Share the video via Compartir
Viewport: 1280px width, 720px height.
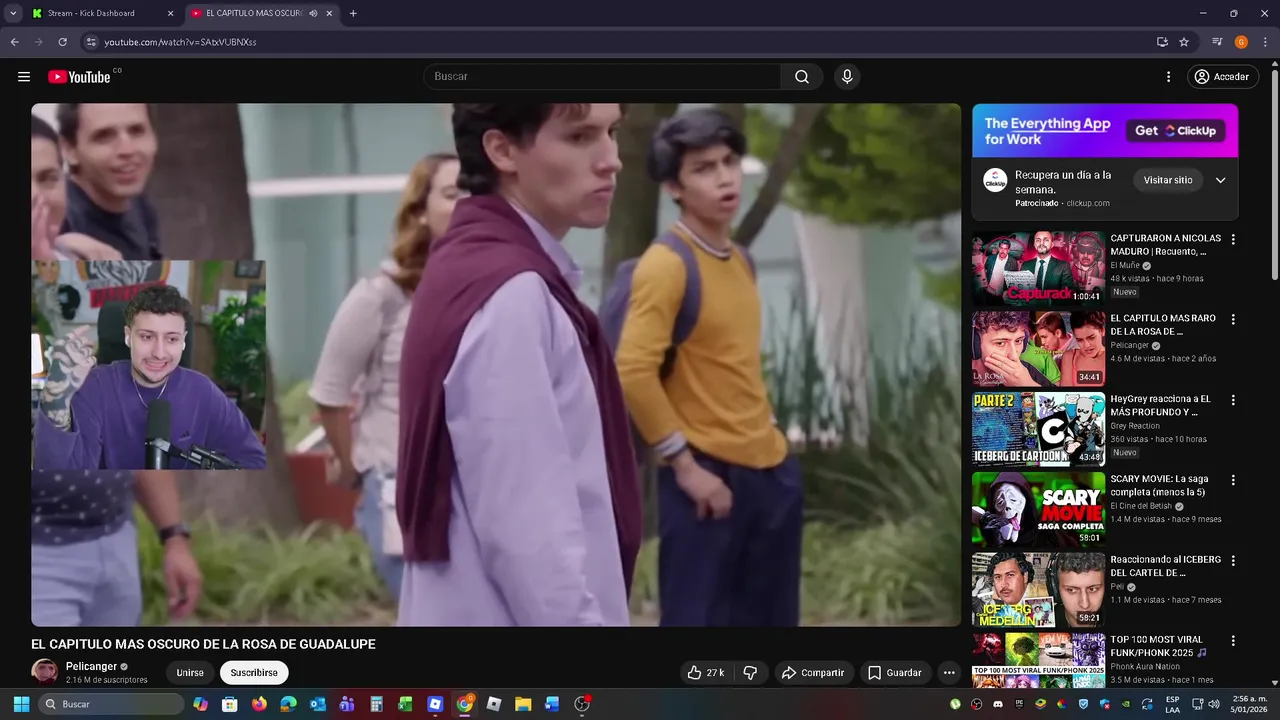814,673
